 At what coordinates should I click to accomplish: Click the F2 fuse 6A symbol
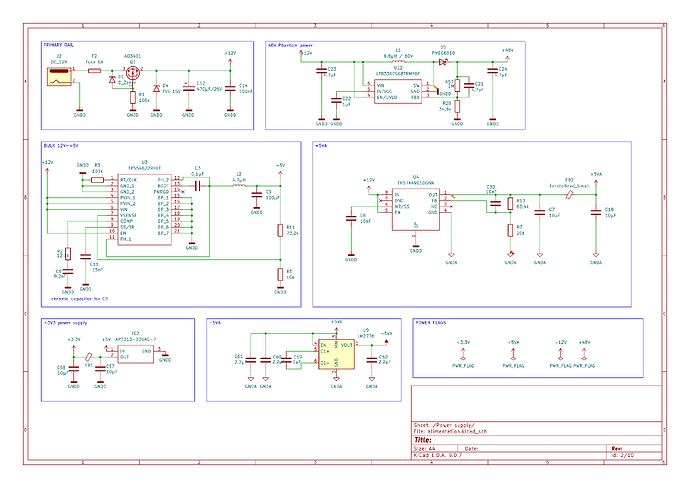click(94, 70)
